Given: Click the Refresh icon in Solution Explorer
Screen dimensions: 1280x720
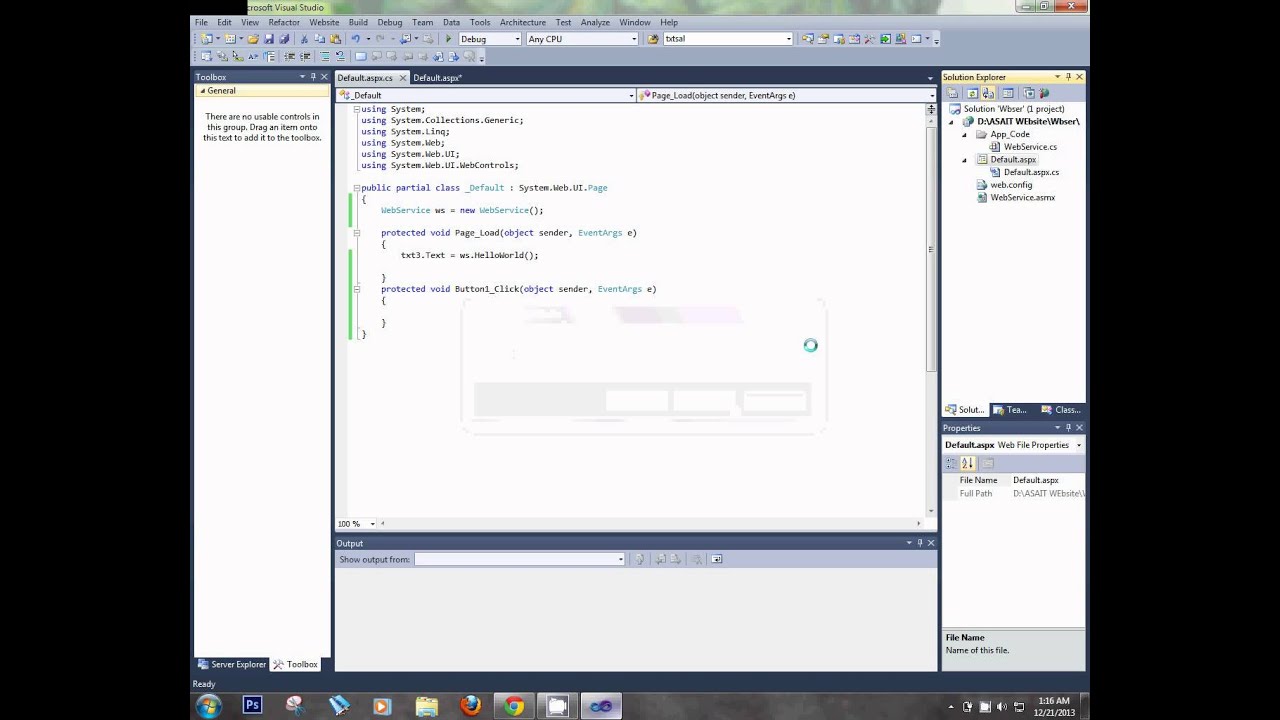Looking at the screenshot, I should coord(972,93).
